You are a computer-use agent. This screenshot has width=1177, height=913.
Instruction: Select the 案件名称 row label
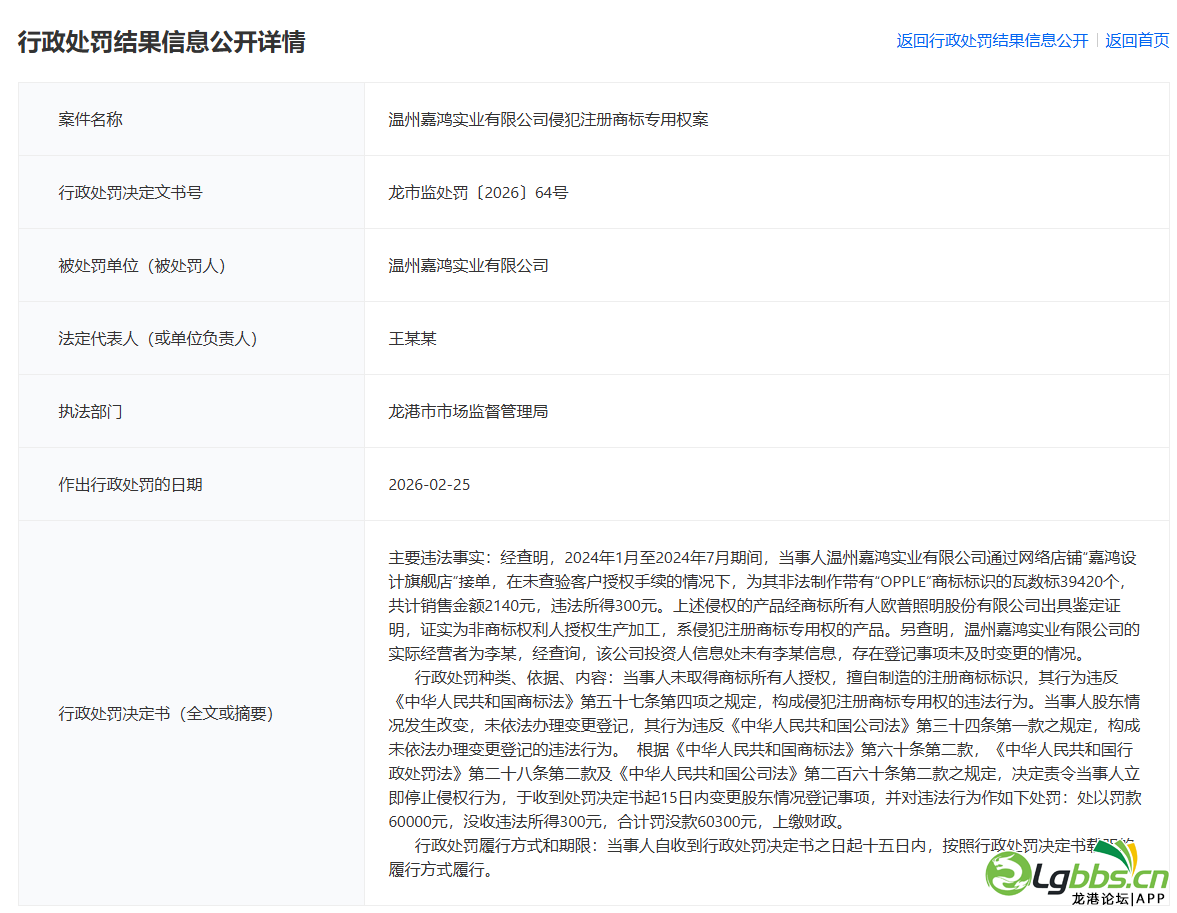click(91, 119)
